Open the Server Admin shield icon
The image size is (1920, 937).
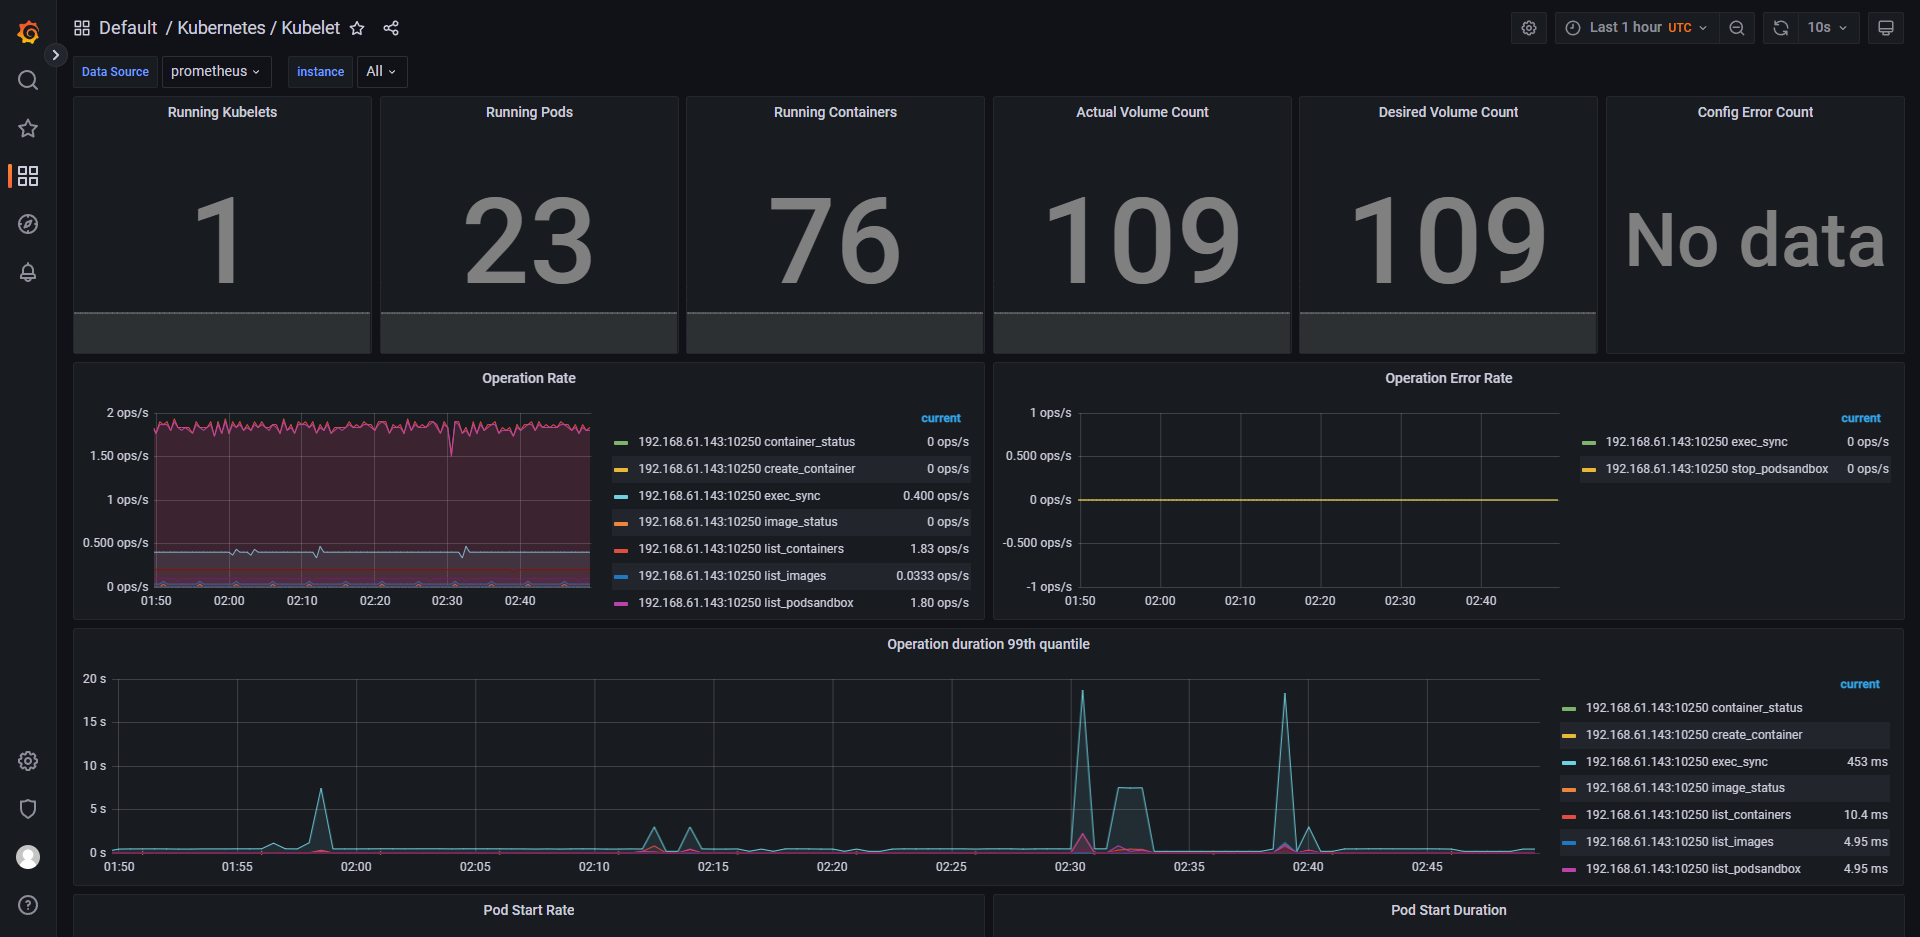coord(28,809)
